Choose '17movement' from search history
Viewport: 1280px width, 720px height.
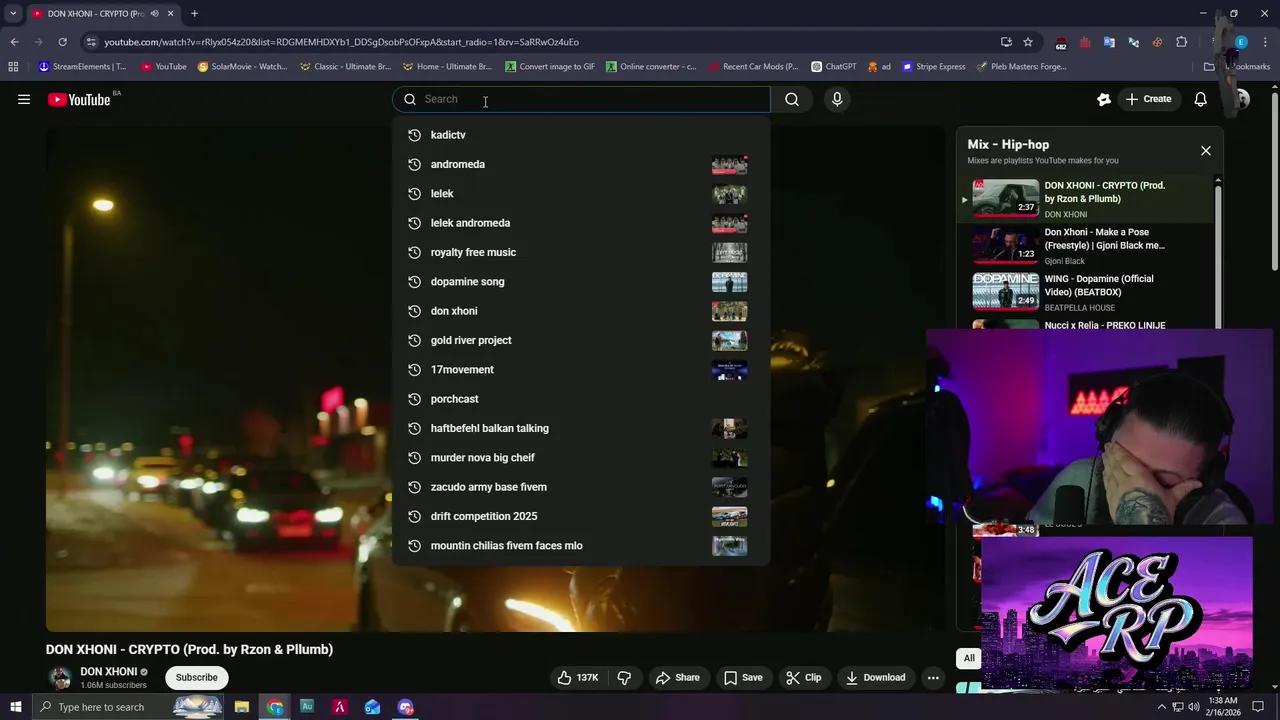click(581, 369)
